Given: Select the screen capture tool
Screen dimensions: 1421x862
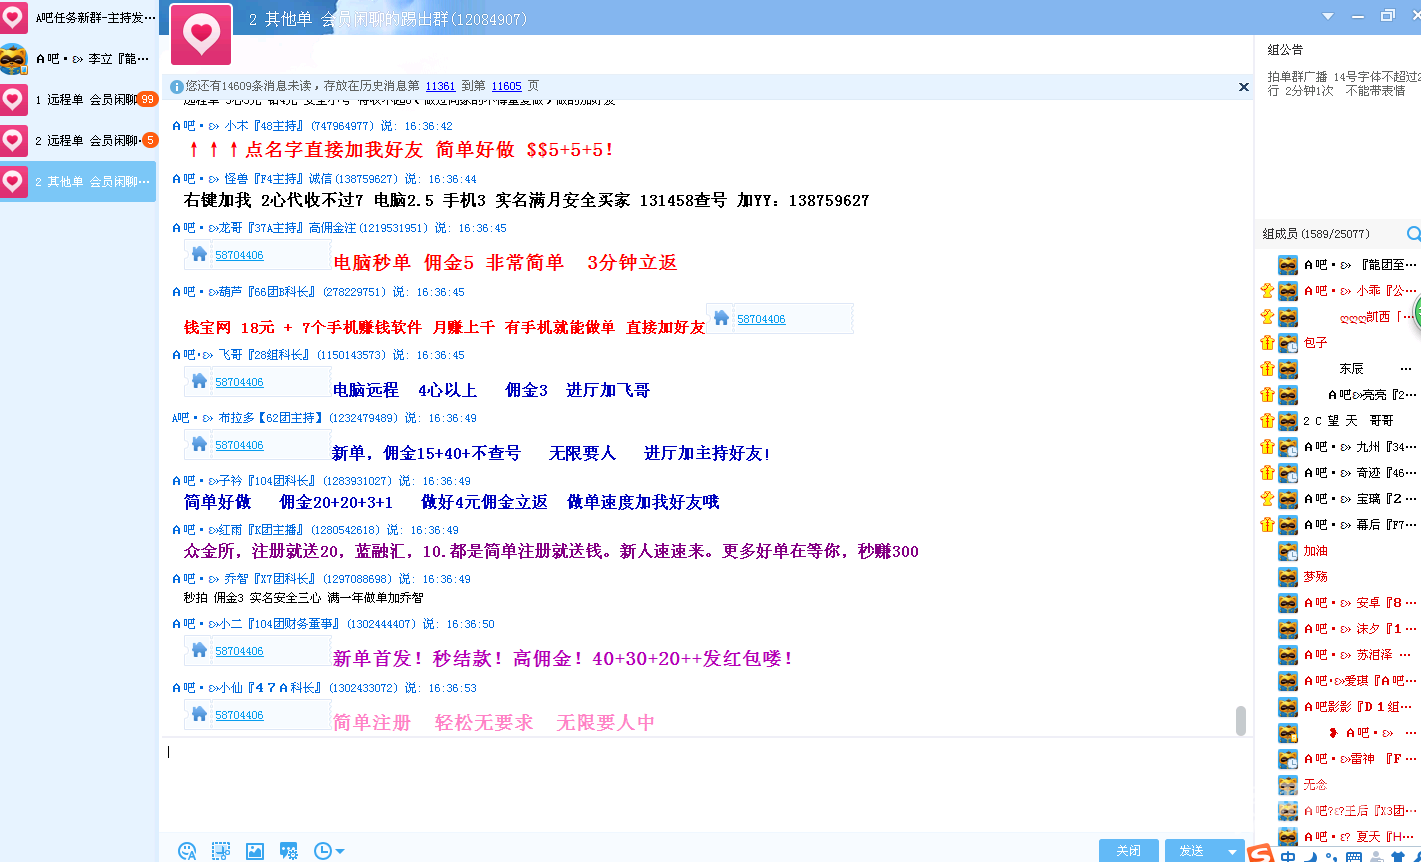Looking at the screenshot, I should click(x=220, y=850).
